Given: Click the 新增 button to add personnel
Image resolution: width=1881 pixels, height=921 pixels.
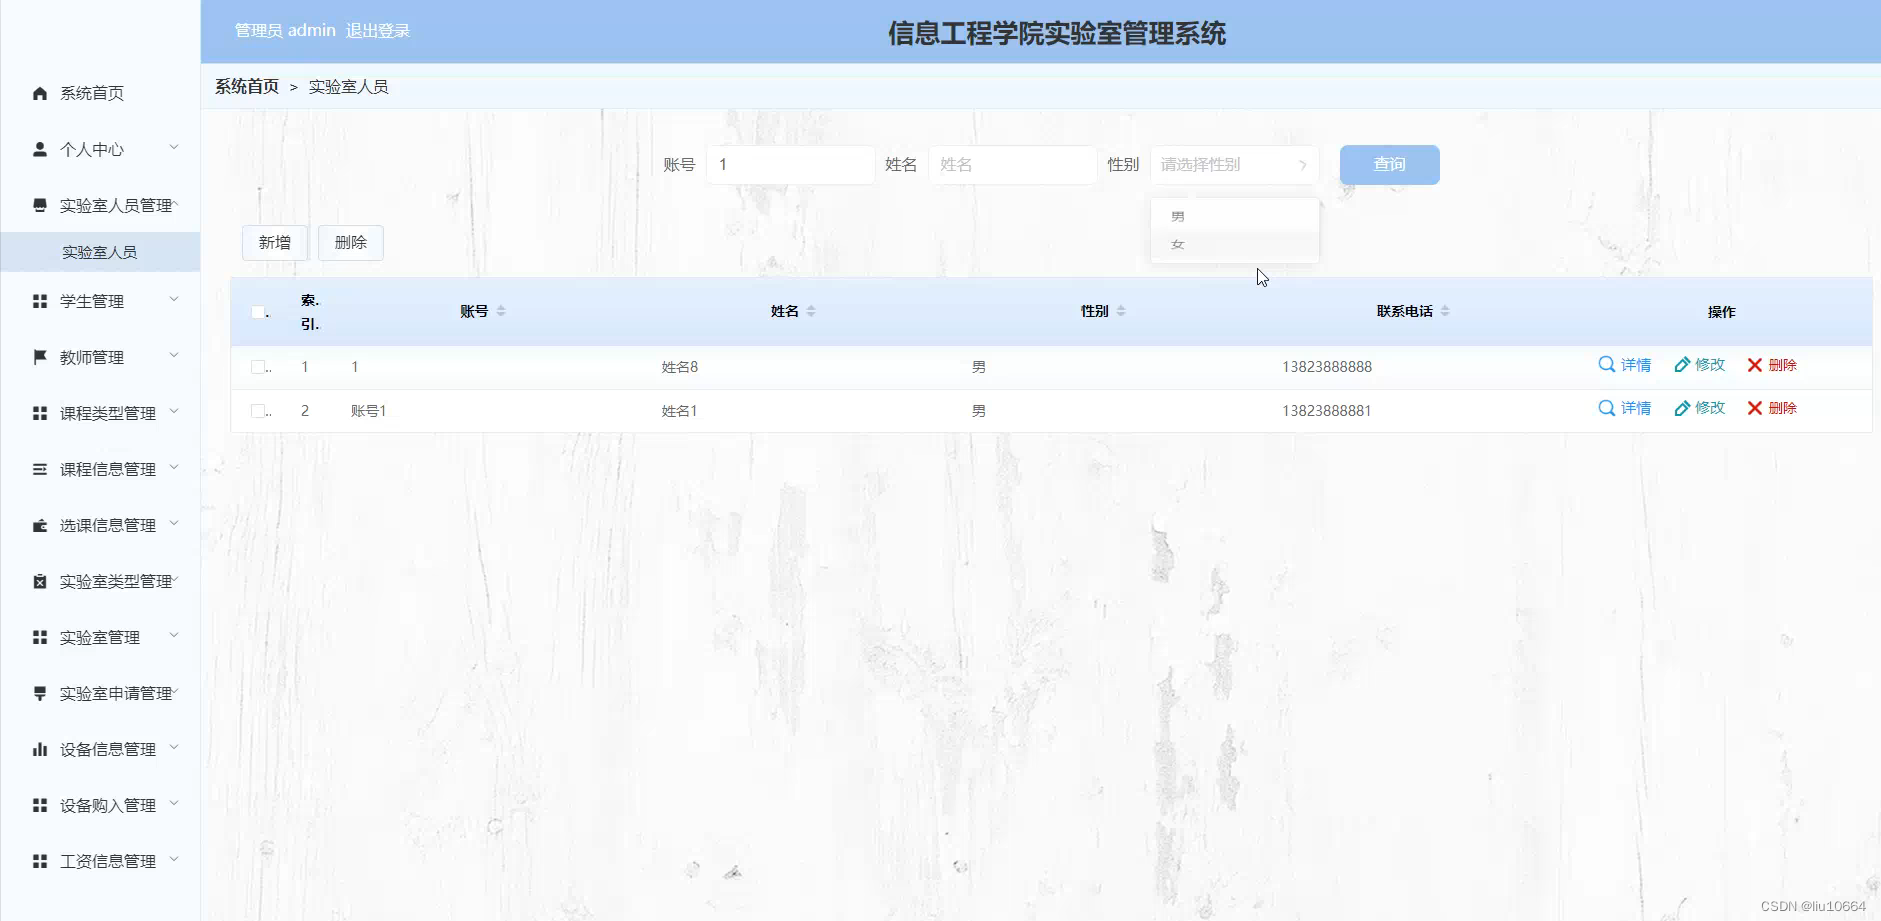Looking at the screenshot, I should pyautogui.click(x=274, y=242).
